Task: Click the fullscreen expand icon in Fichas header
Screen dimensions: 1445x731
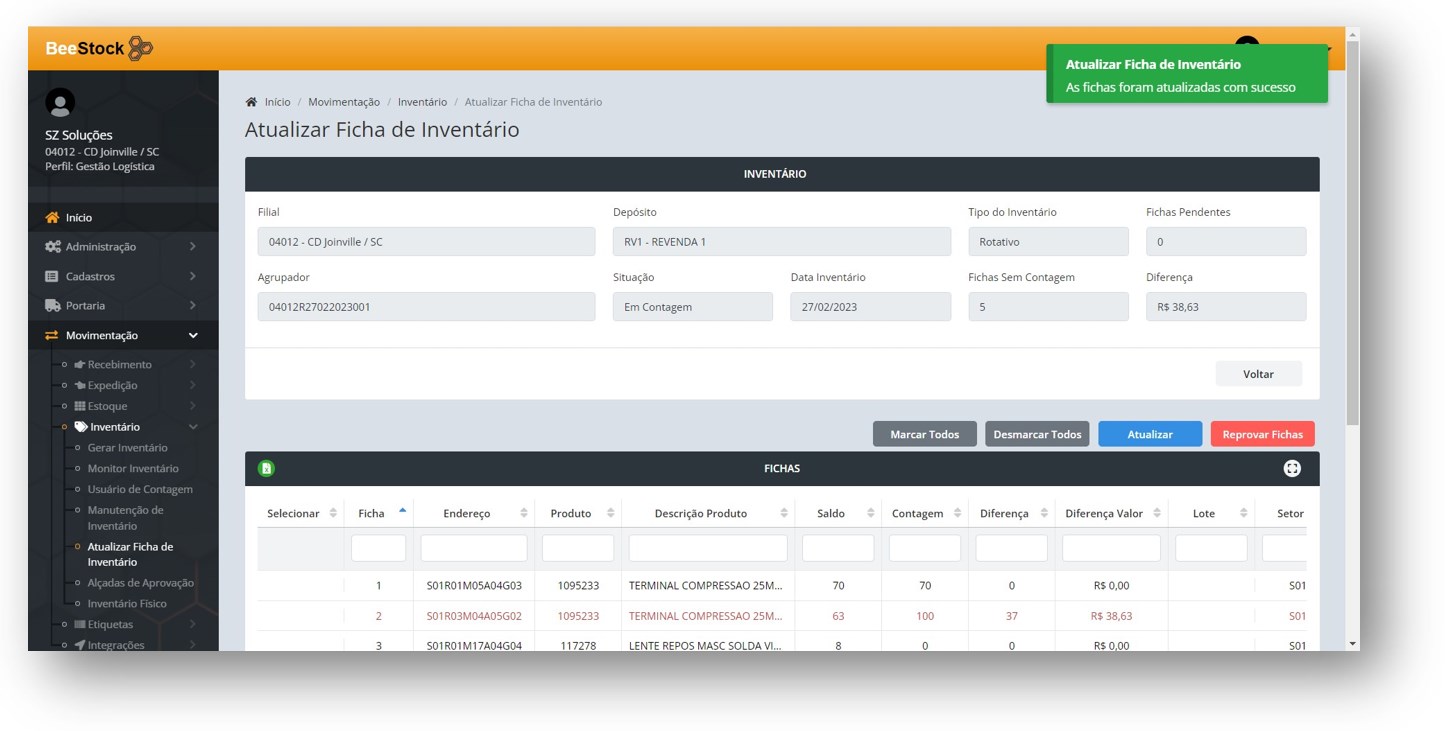Action: coord(1292,468)
